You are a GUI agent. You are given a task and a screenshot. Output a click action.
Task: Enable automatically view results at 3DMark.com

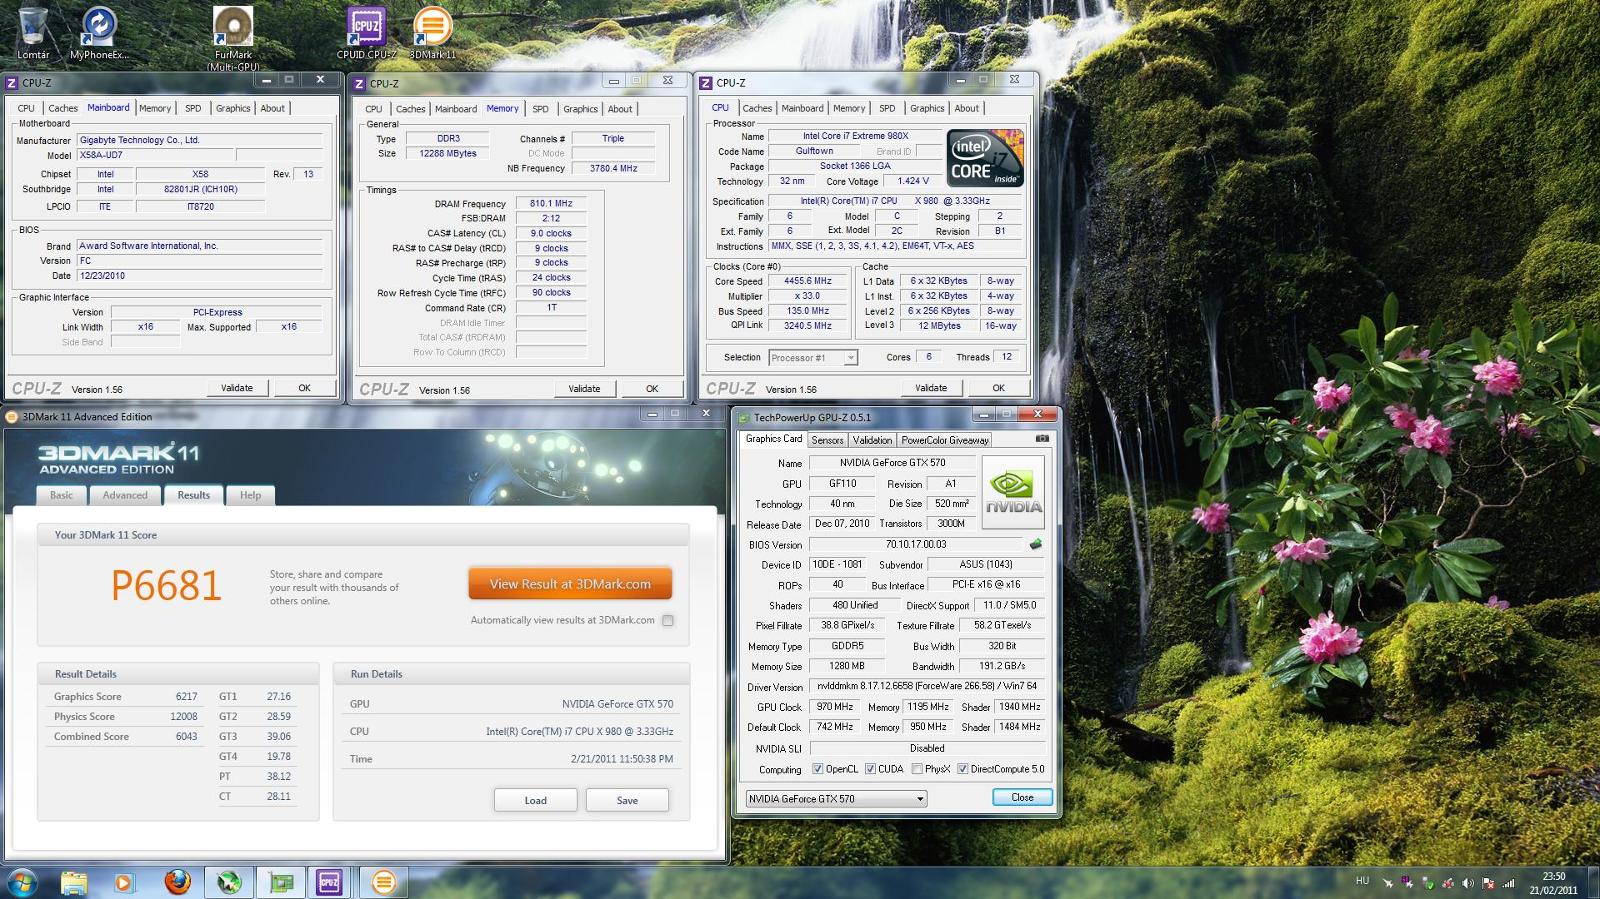(668, 621)
